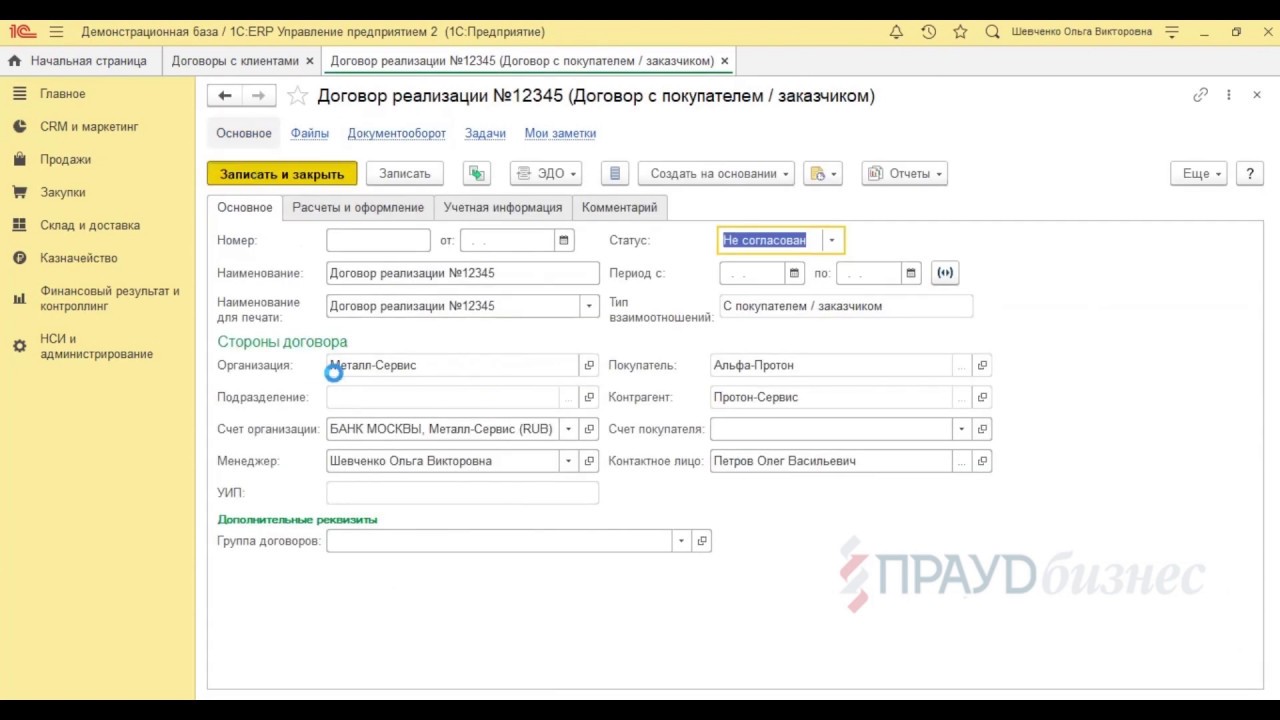Click the 'Записать и закрыть' button
The height and width of the screenshot is (720, 1280).
282,173
